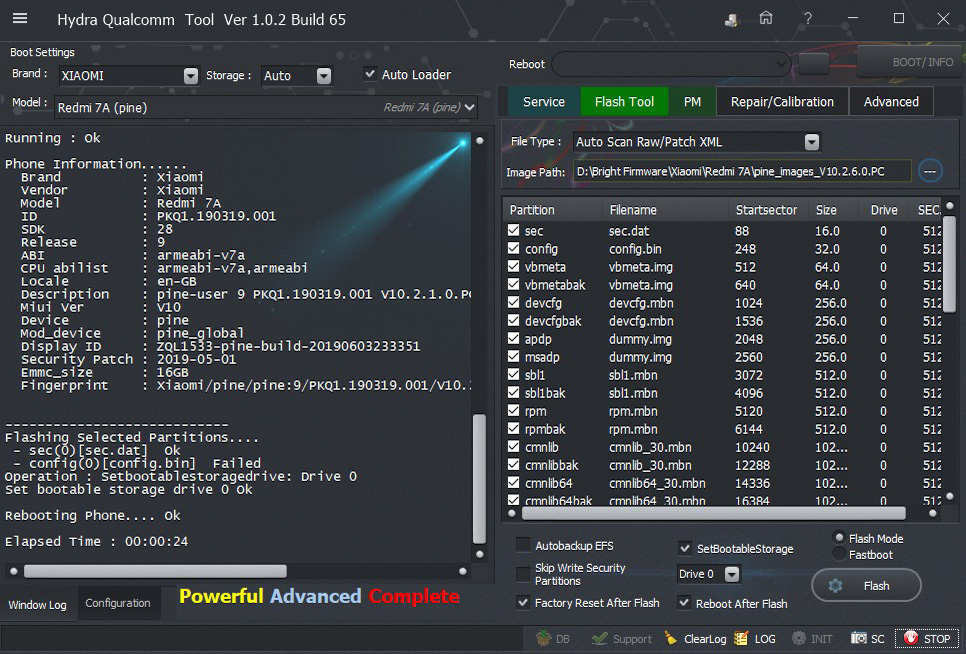Click the log vertical scrollbar thumb
The height and width of the screenshot is (654, 966).
pos(479,478)
